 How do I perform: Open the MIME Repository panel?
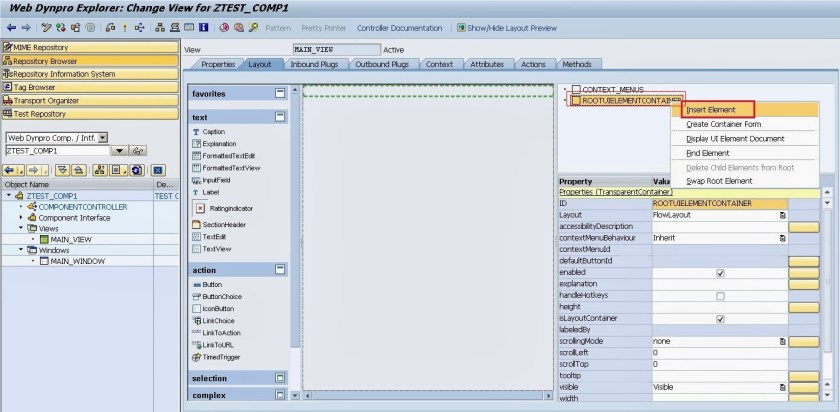click(x=90, y=48)
